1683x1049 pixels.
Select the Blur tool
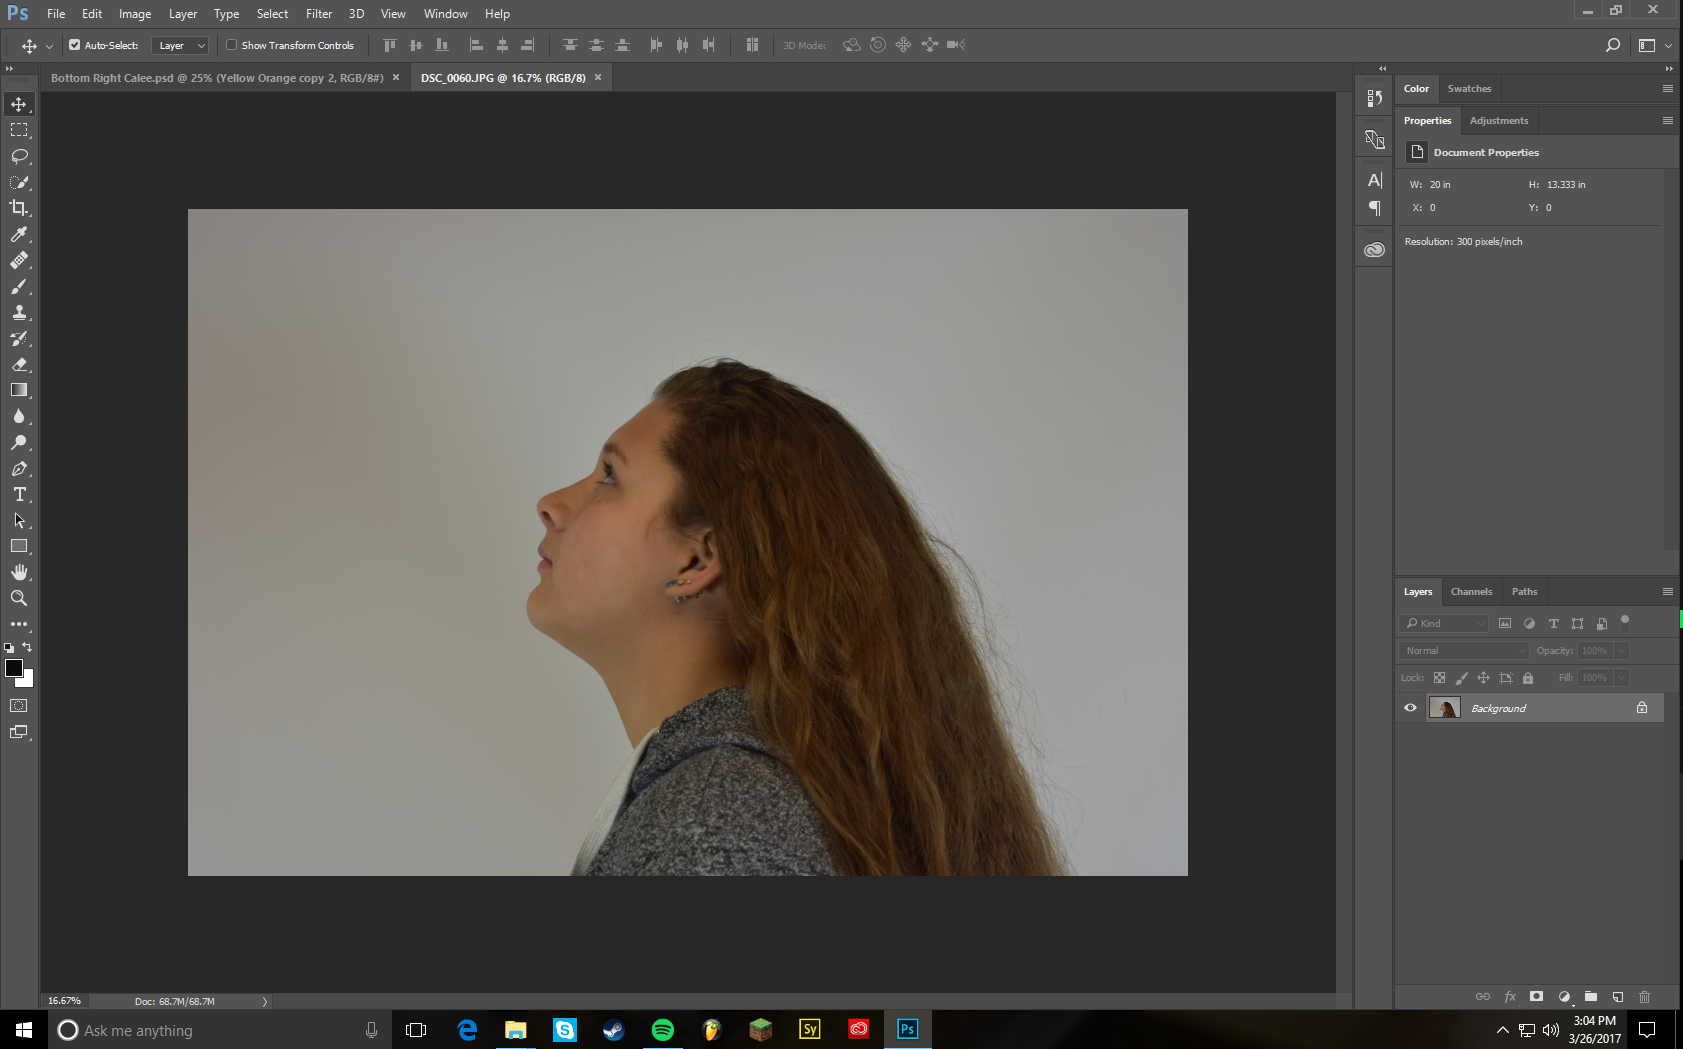tap(19, 416)
